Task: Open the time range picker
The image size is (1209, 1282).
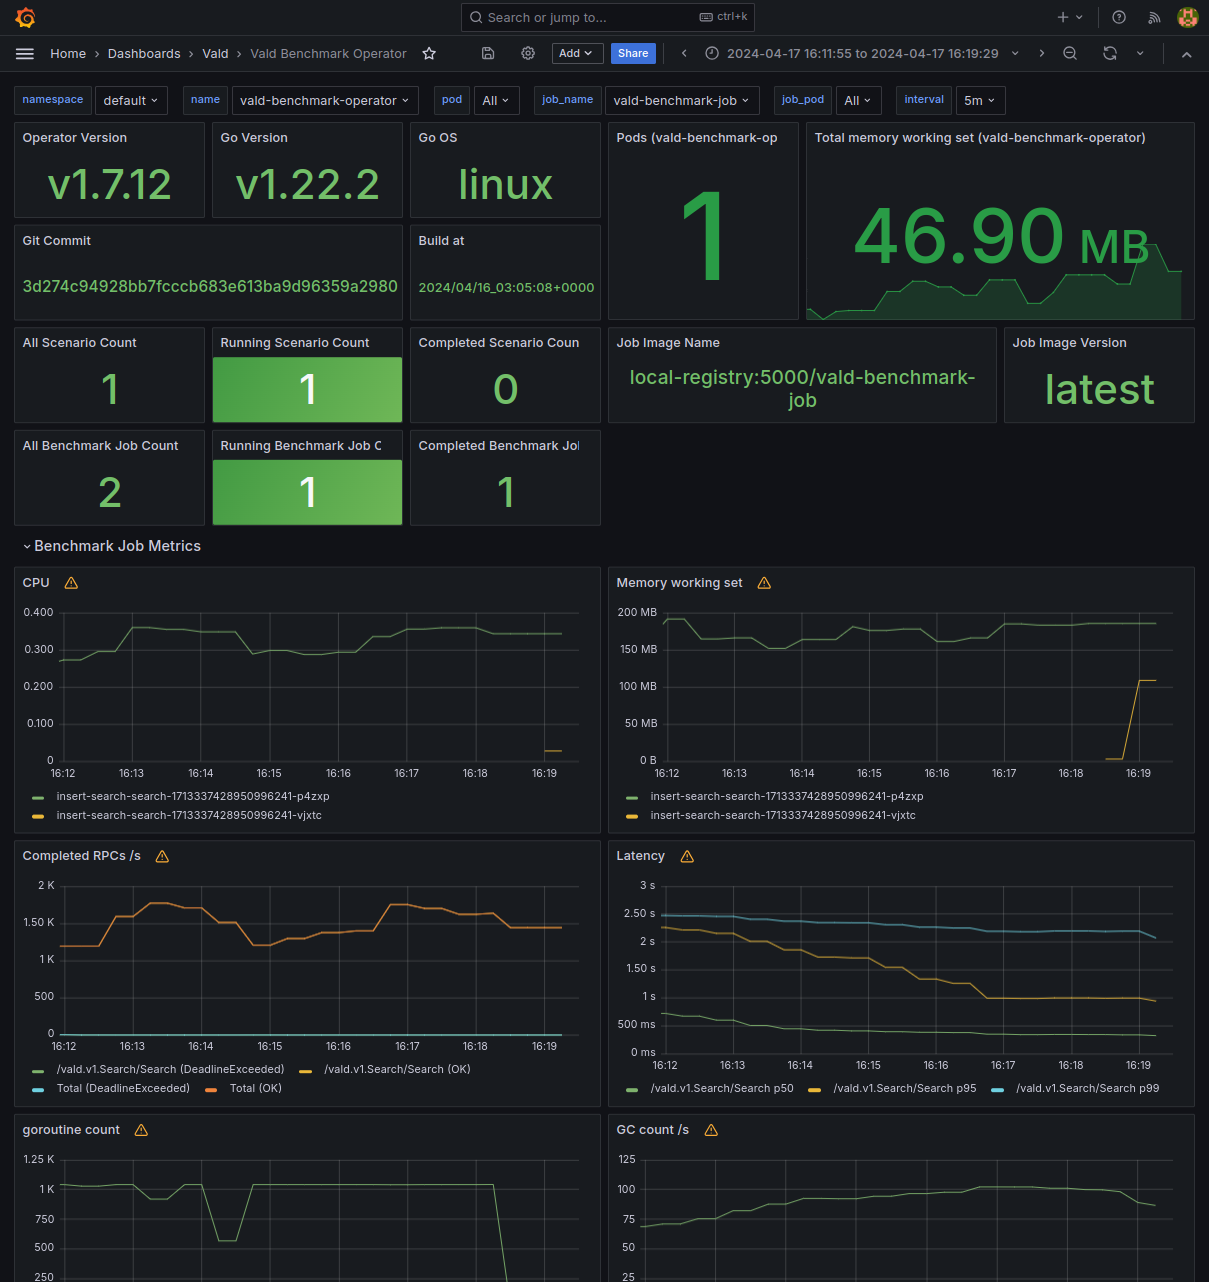Action: pos(860,53)
